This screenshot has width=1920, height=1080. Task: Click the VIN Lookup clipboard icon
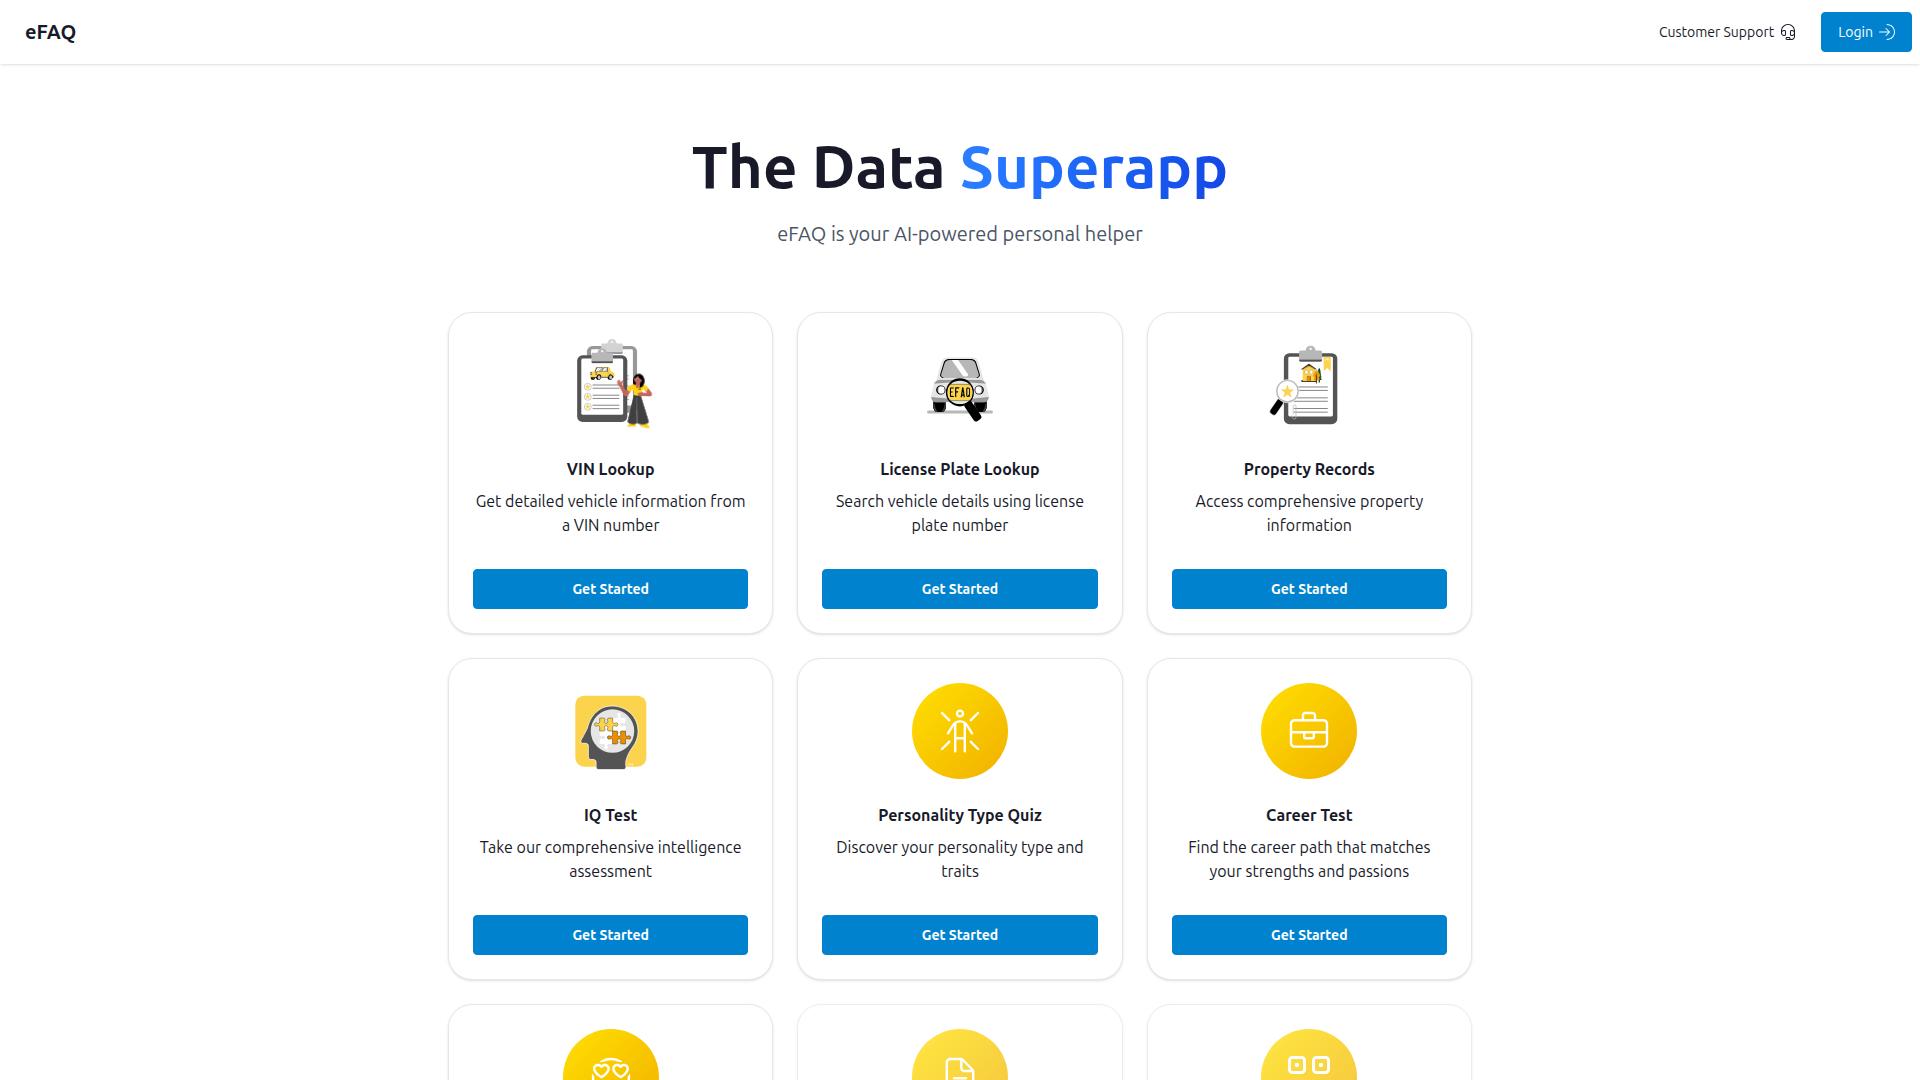point(610,385)
